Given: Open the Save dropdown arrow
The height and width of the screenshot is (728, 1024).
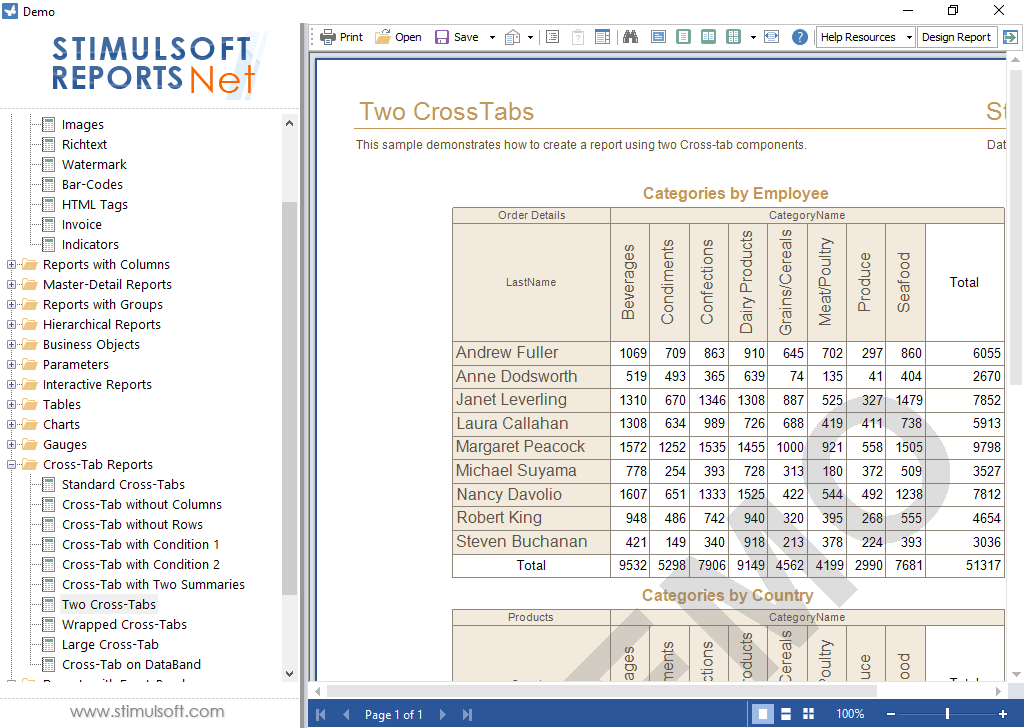Looking at the screenshot, I should pos(492,37).
